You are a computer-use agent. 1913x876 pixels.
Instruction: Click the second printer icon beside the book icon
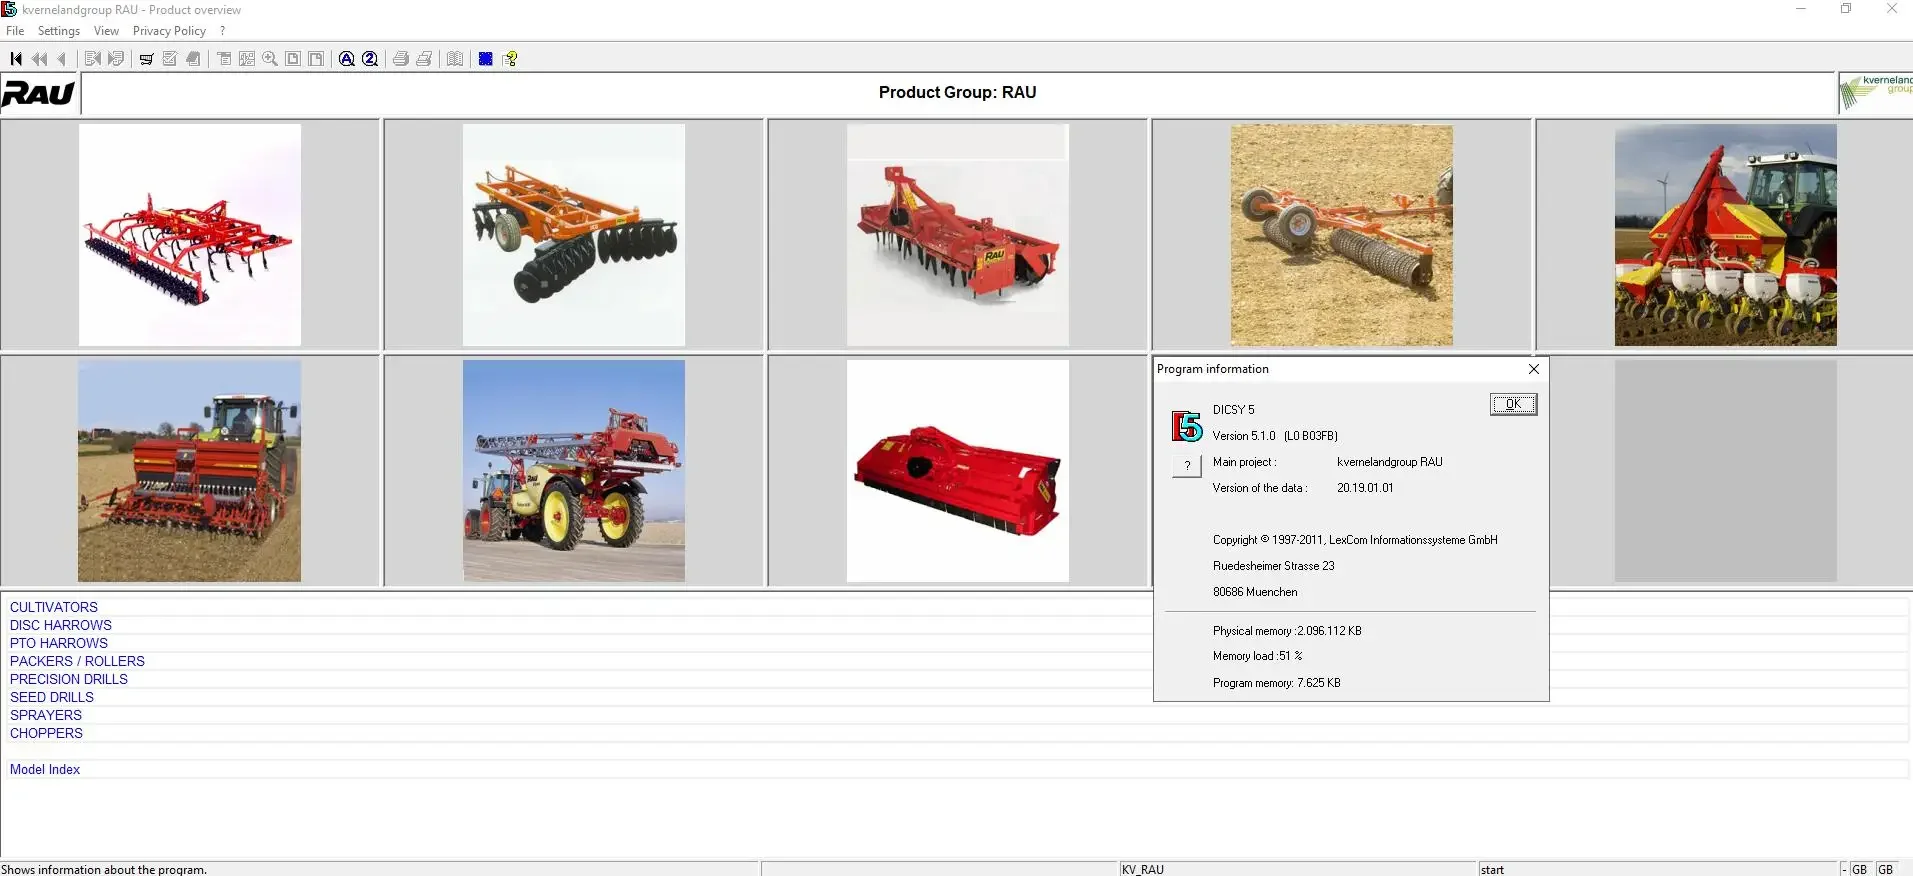coord(424,59)
